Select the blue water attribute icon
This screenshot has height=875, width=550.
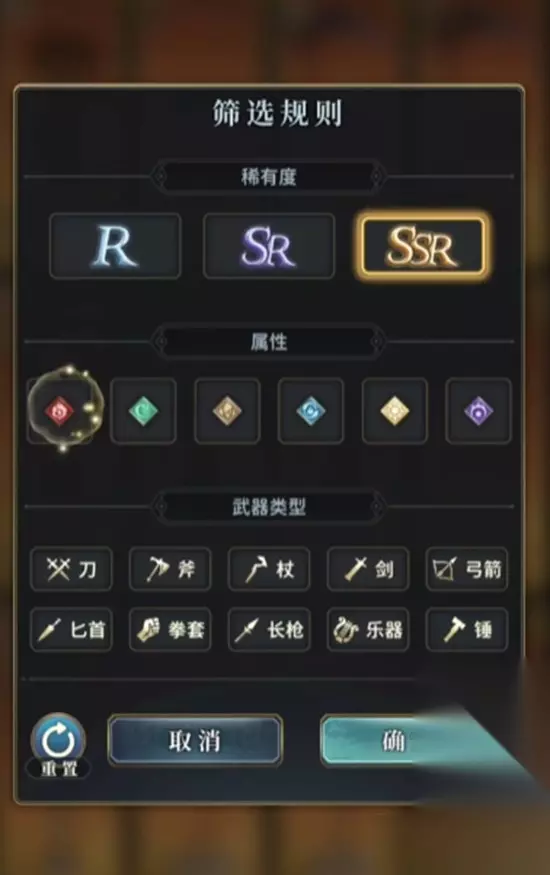pos(311,411)
